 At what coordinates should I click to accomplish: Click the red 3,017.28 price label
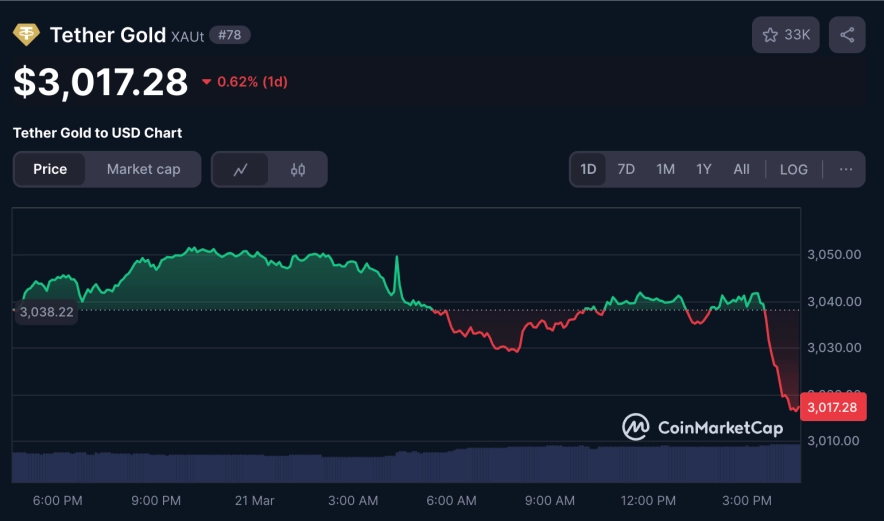[832, 407]
